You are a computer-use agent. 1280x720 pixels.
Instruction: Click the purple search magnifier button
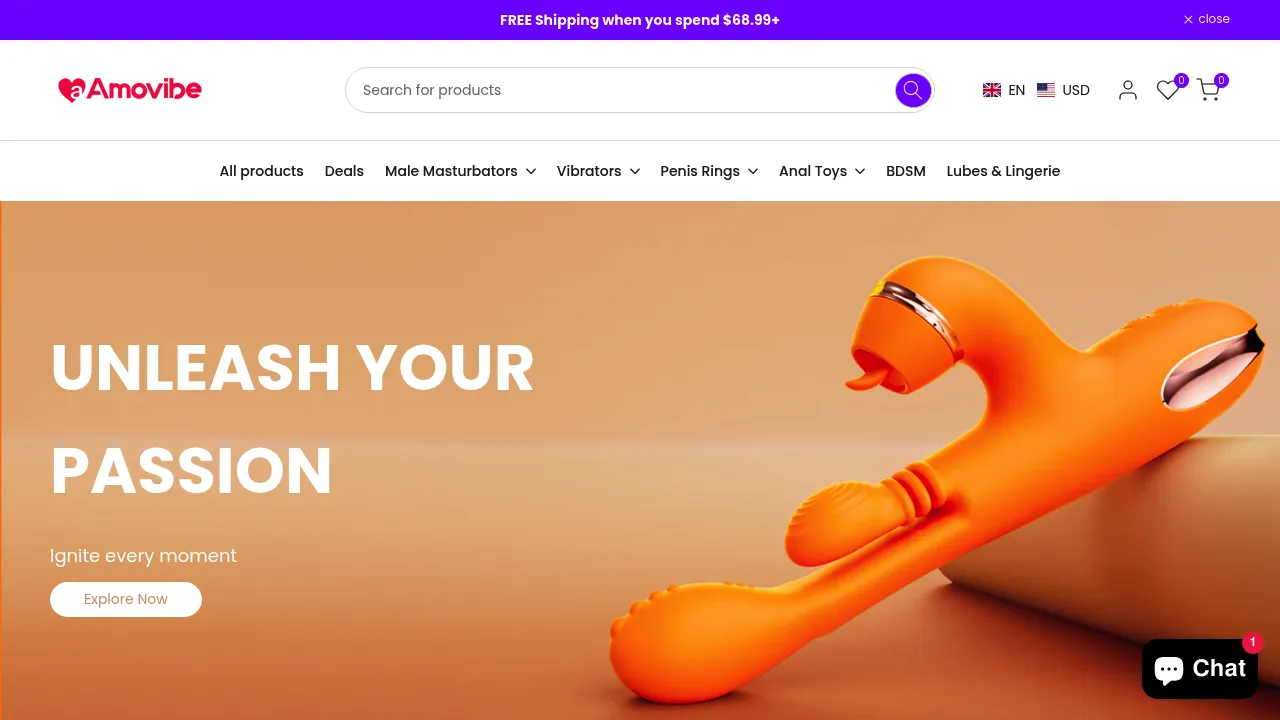pyautogui.click(x=912, y=90)
